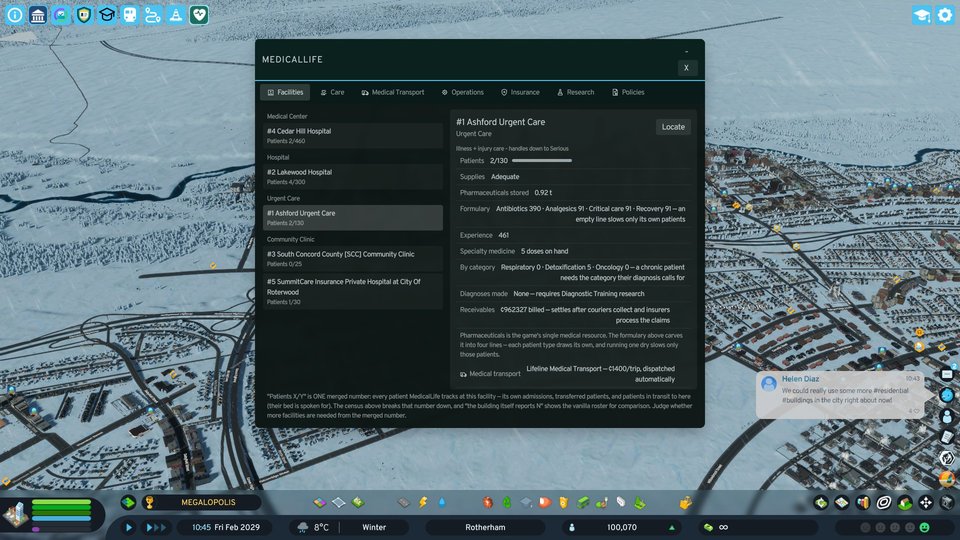Minimize the MedicalLife panel with dash
Screen dimensions: 960x540
(x=686, y=52)
